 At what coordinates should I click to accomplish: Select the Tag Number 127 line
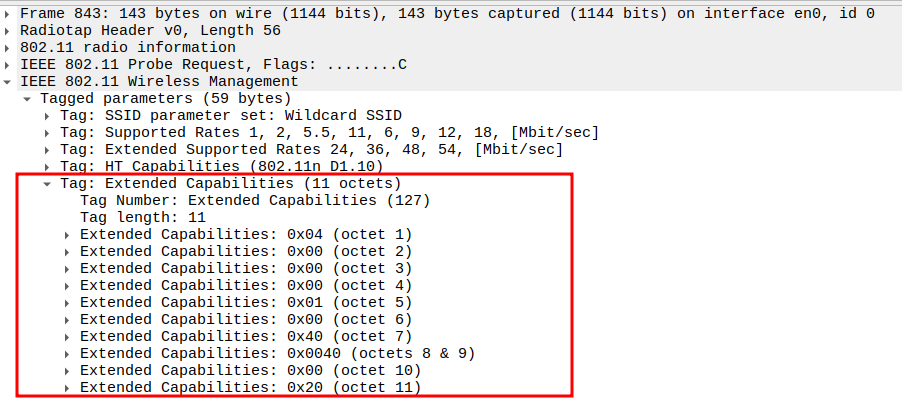pyautogui.click(x=254, y=200)
